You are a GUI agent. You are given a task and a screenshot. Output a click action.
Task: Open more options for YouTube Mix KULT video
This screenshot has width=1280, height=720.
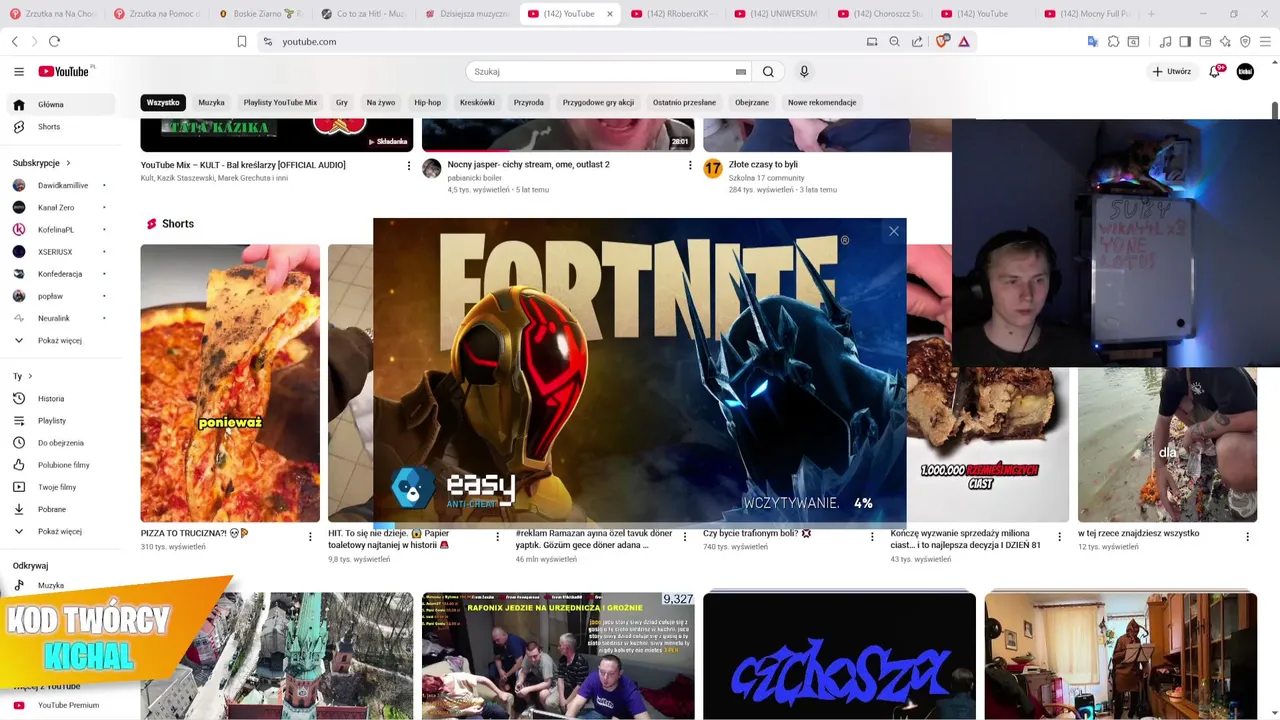[408, 166]
